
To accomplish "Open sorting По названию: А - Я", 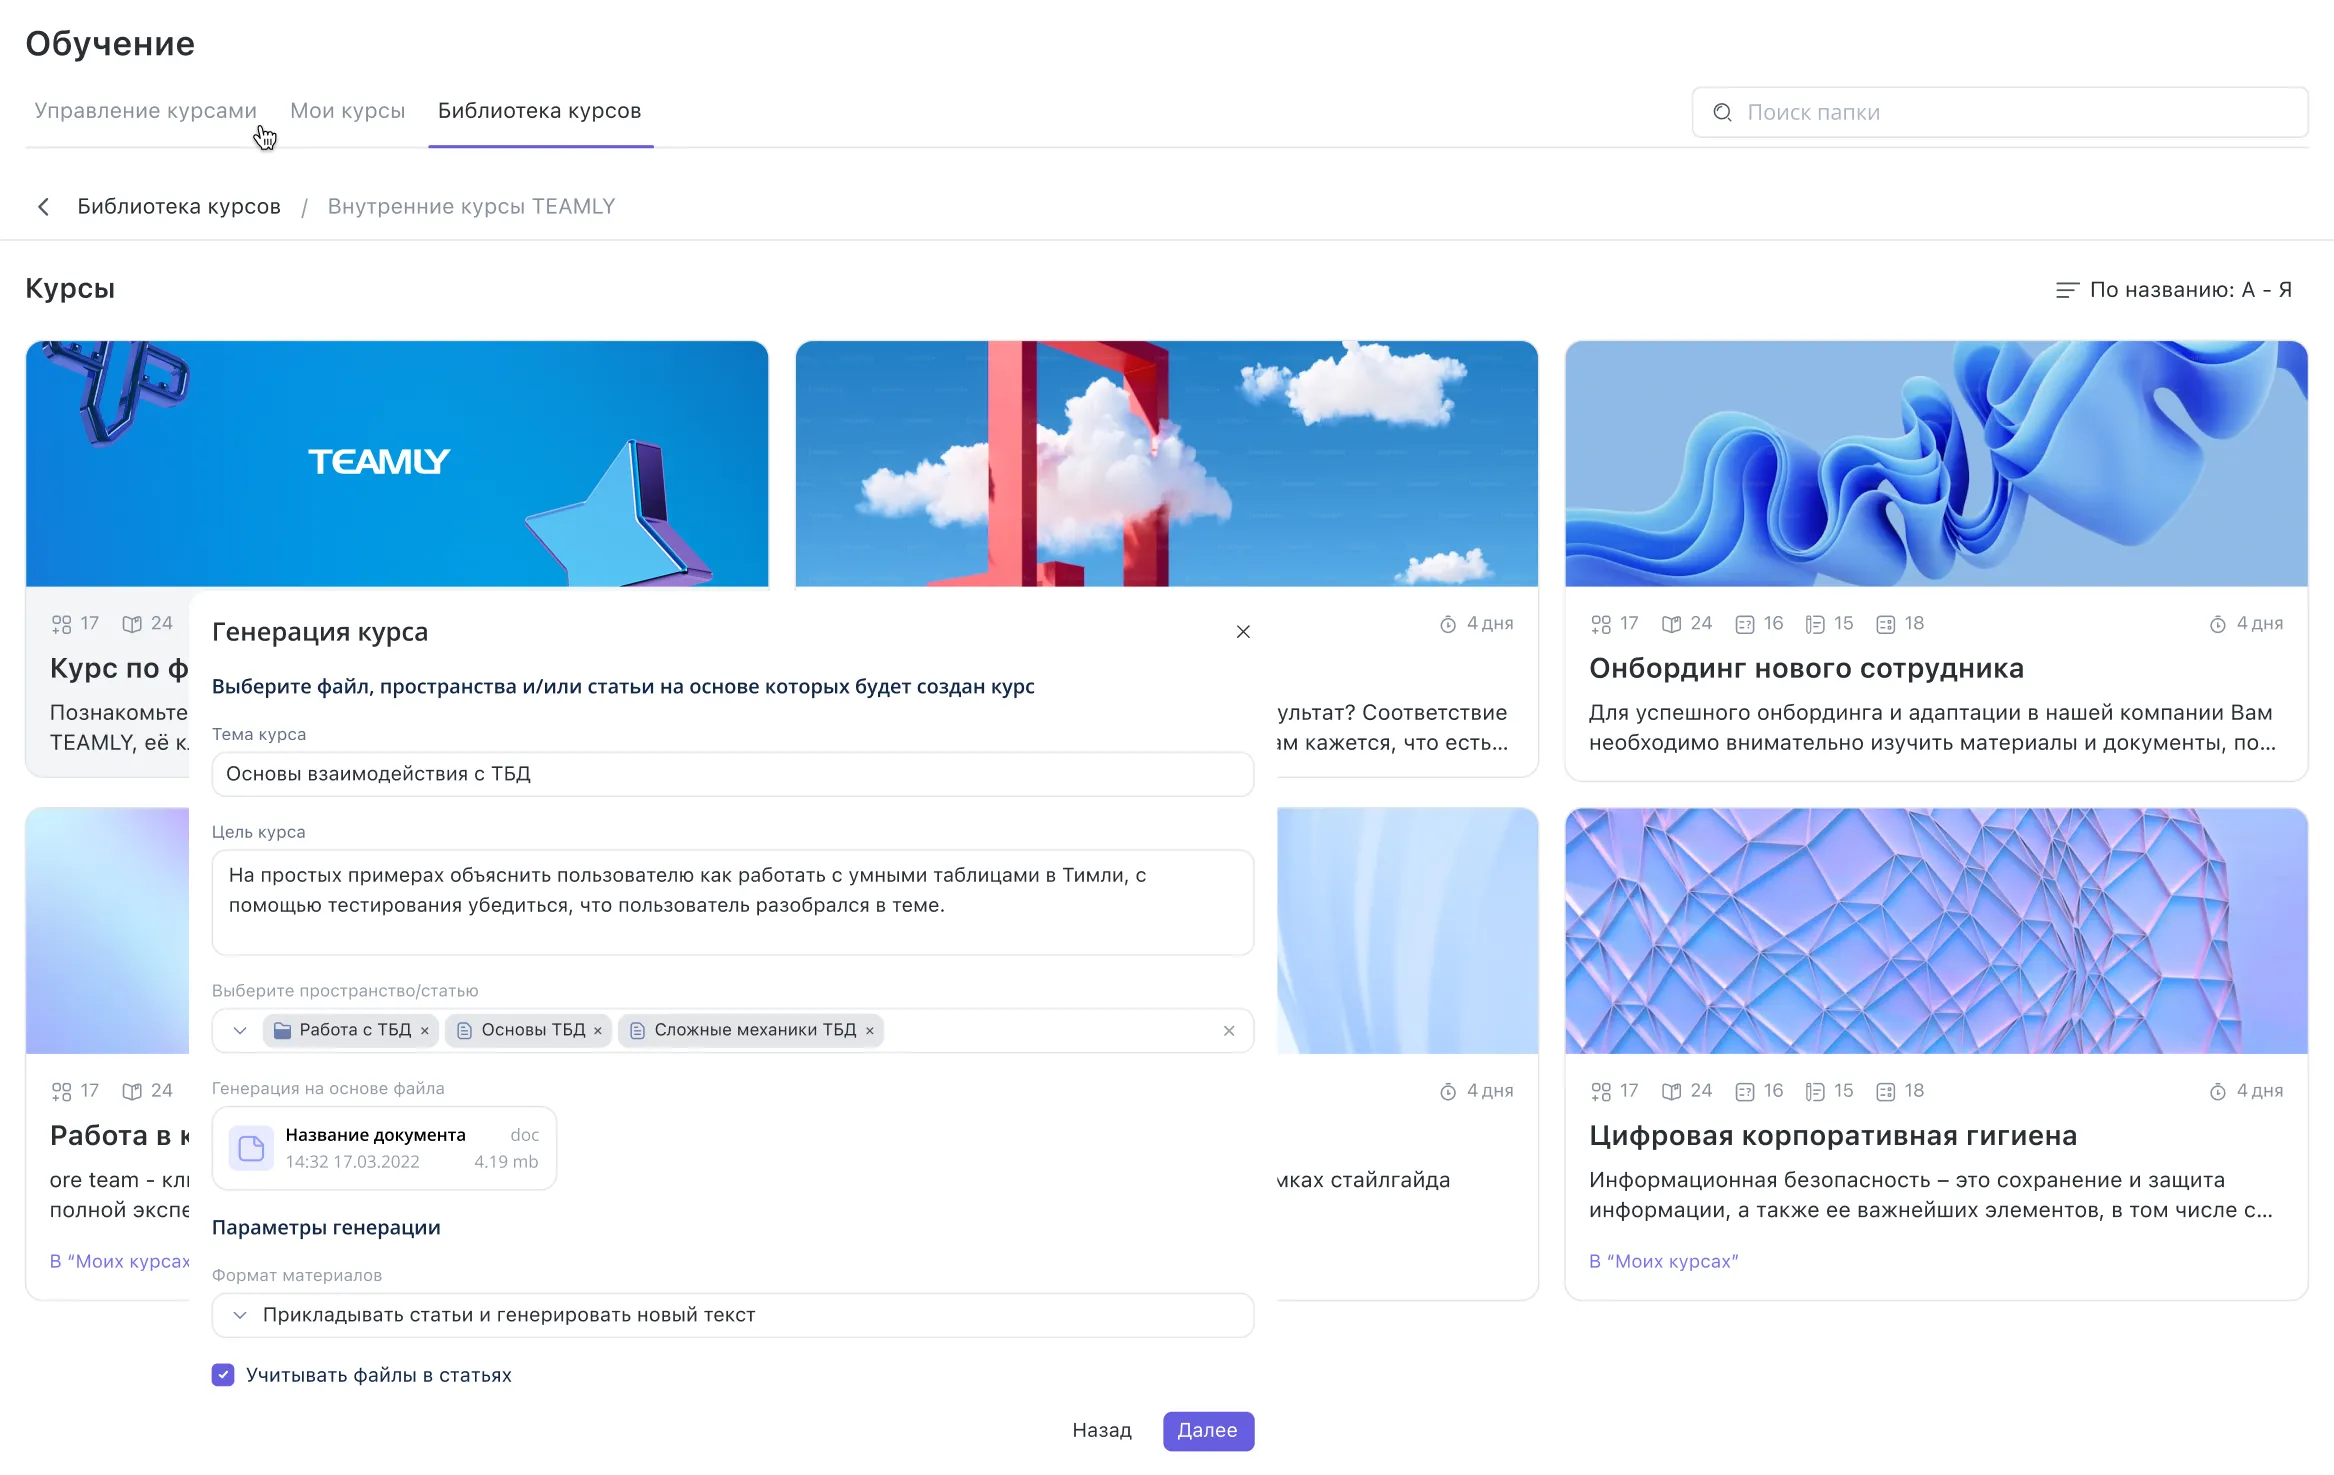I will (x=2190, y=290).
